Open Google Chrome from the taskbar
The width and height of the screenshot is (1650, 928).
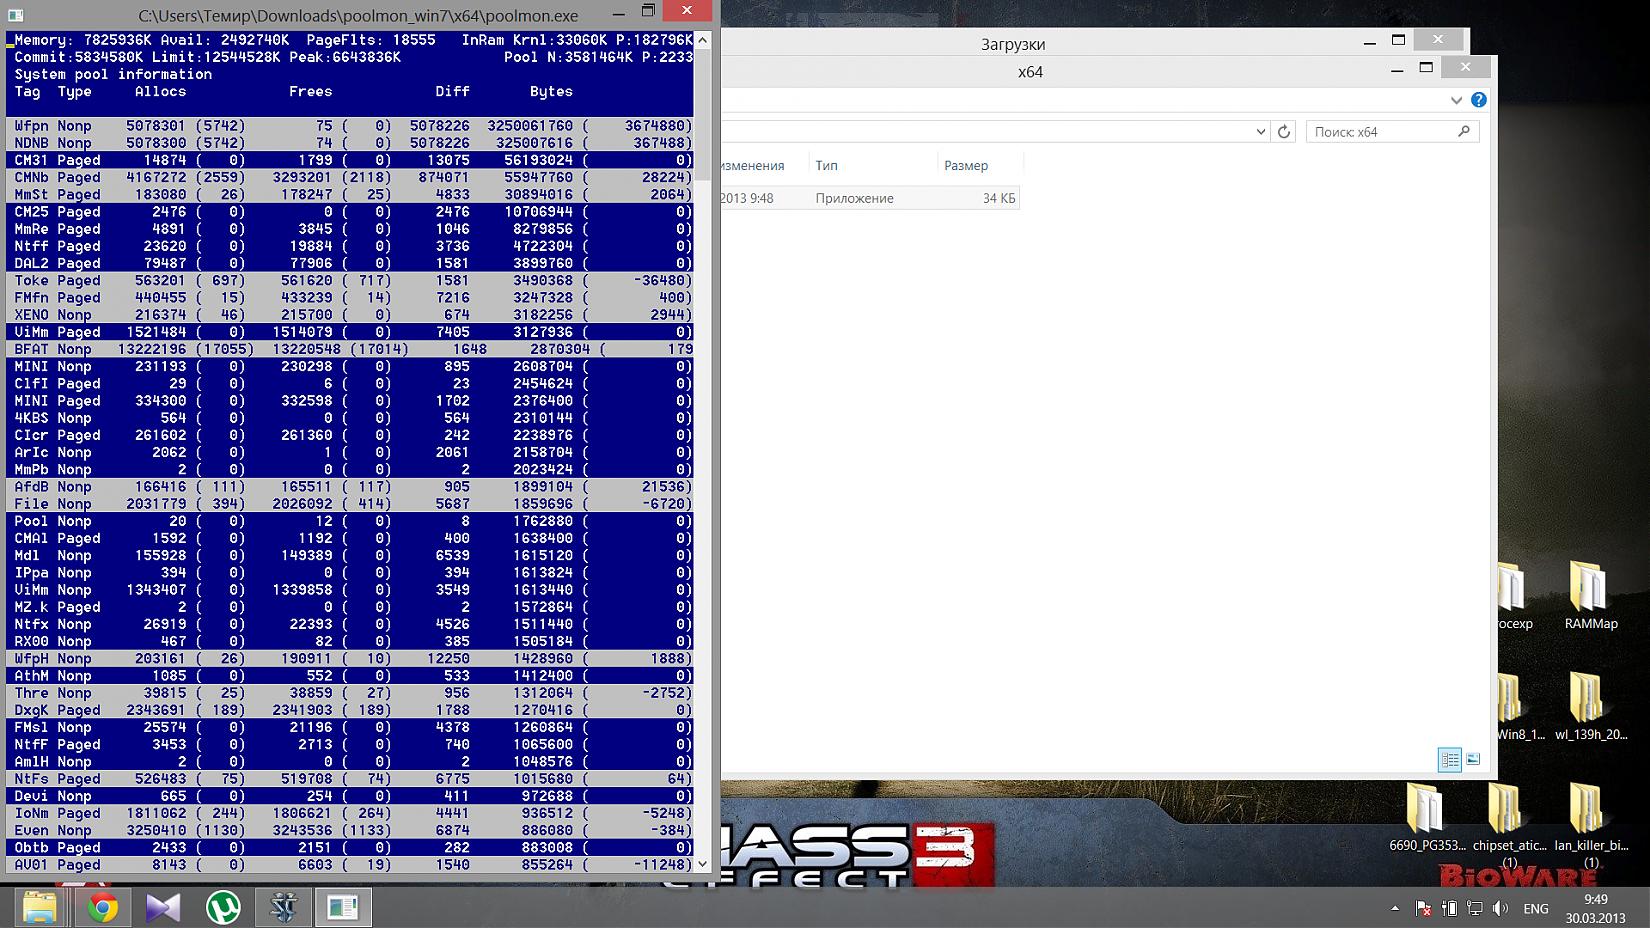[x=102, y=908]
